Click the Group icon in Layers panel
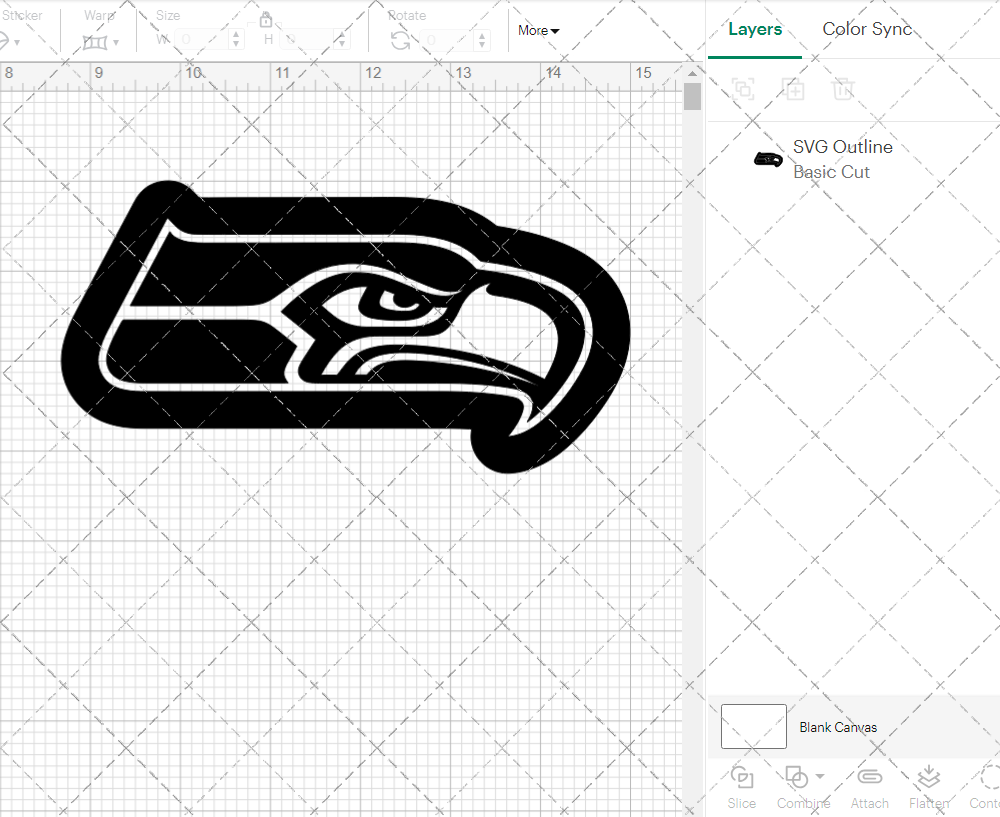1000x817 pixels. (x=742, y=89)
